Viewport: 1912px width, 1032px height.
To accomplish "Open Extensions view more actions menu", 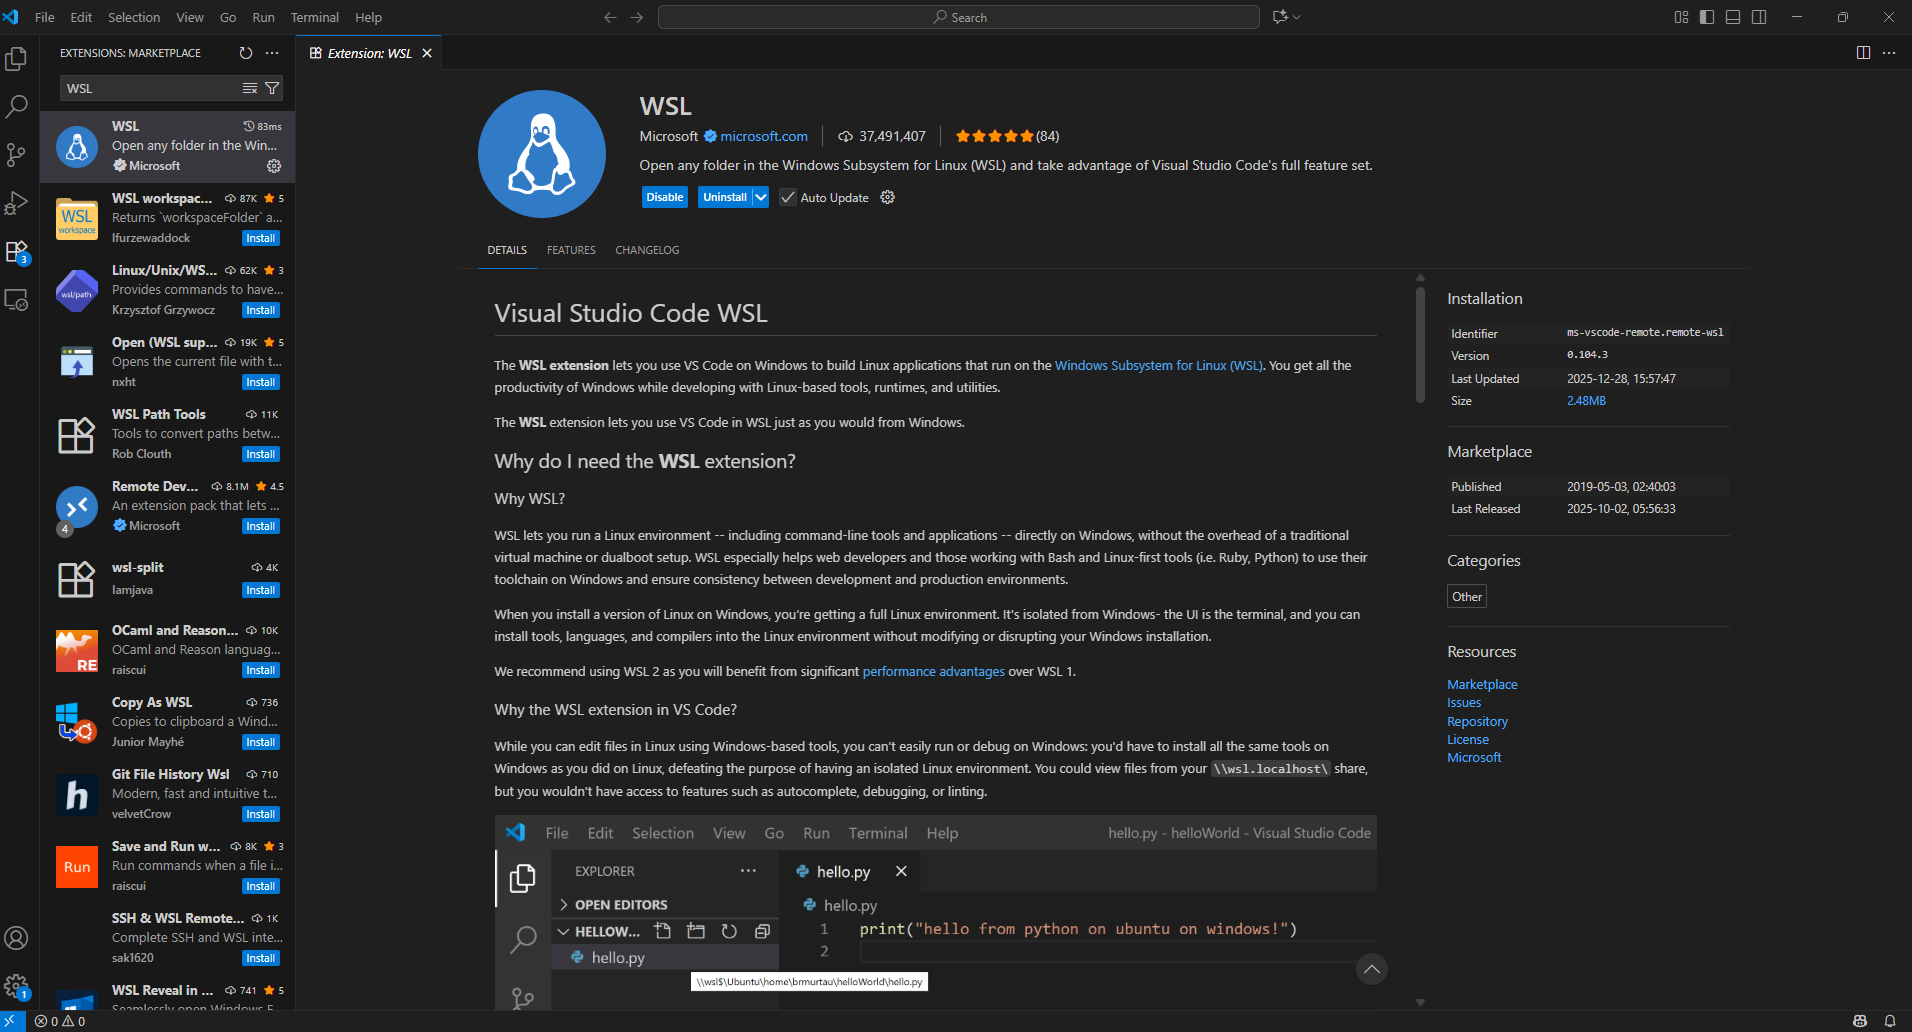I will coord(272,53).
